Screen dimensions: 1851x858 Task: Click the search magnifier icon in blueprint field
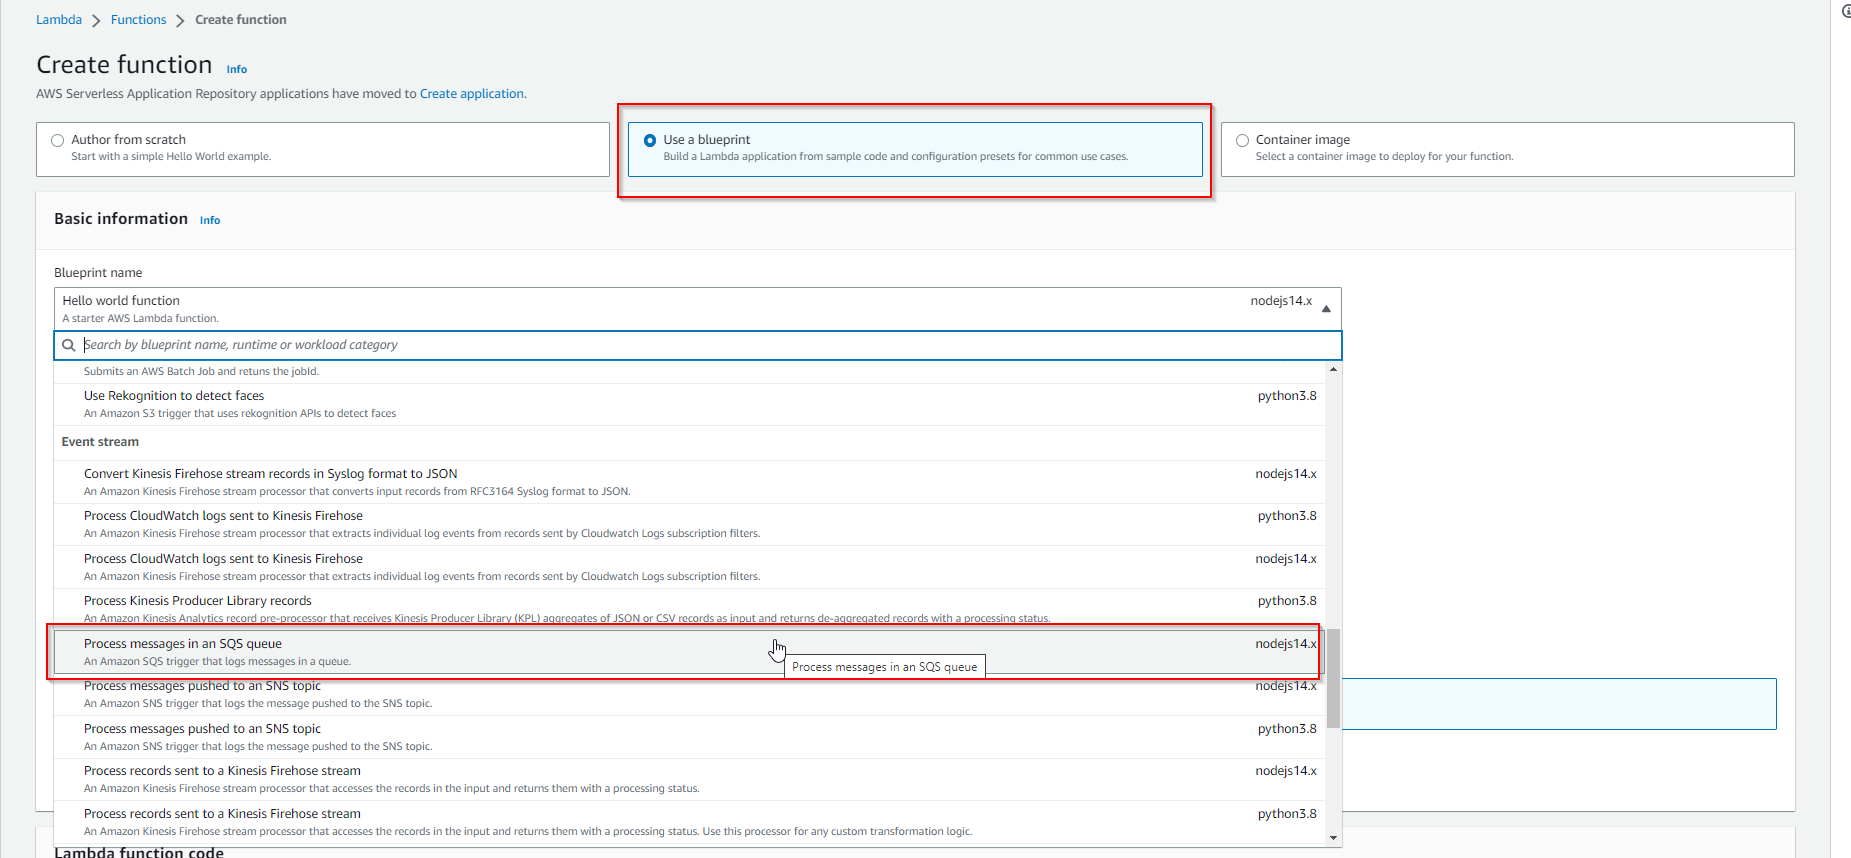point(69,345)
